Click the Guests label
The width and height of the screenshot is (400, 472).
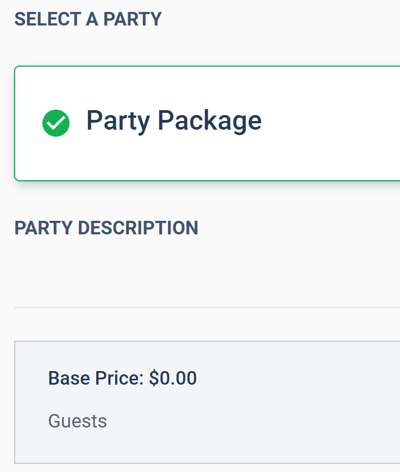[x=78, y=421]
